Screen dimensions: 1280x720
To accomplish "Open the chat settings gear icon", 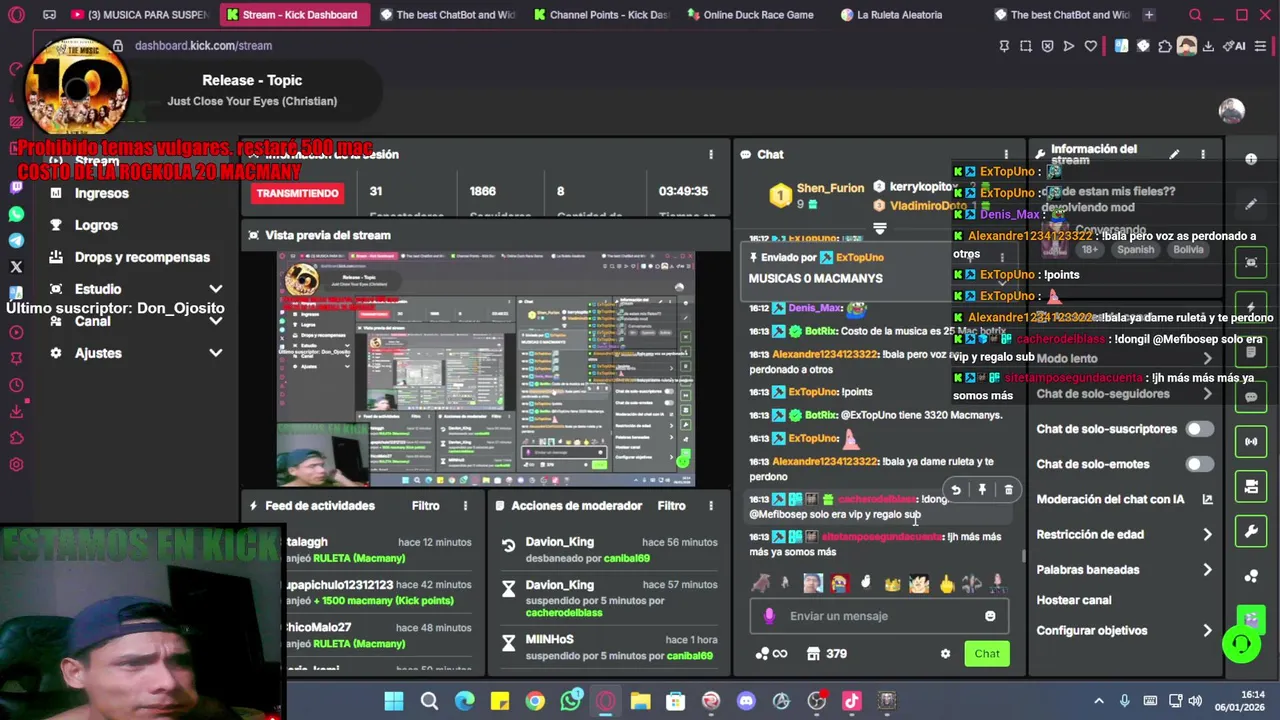I will pos(945,654).
